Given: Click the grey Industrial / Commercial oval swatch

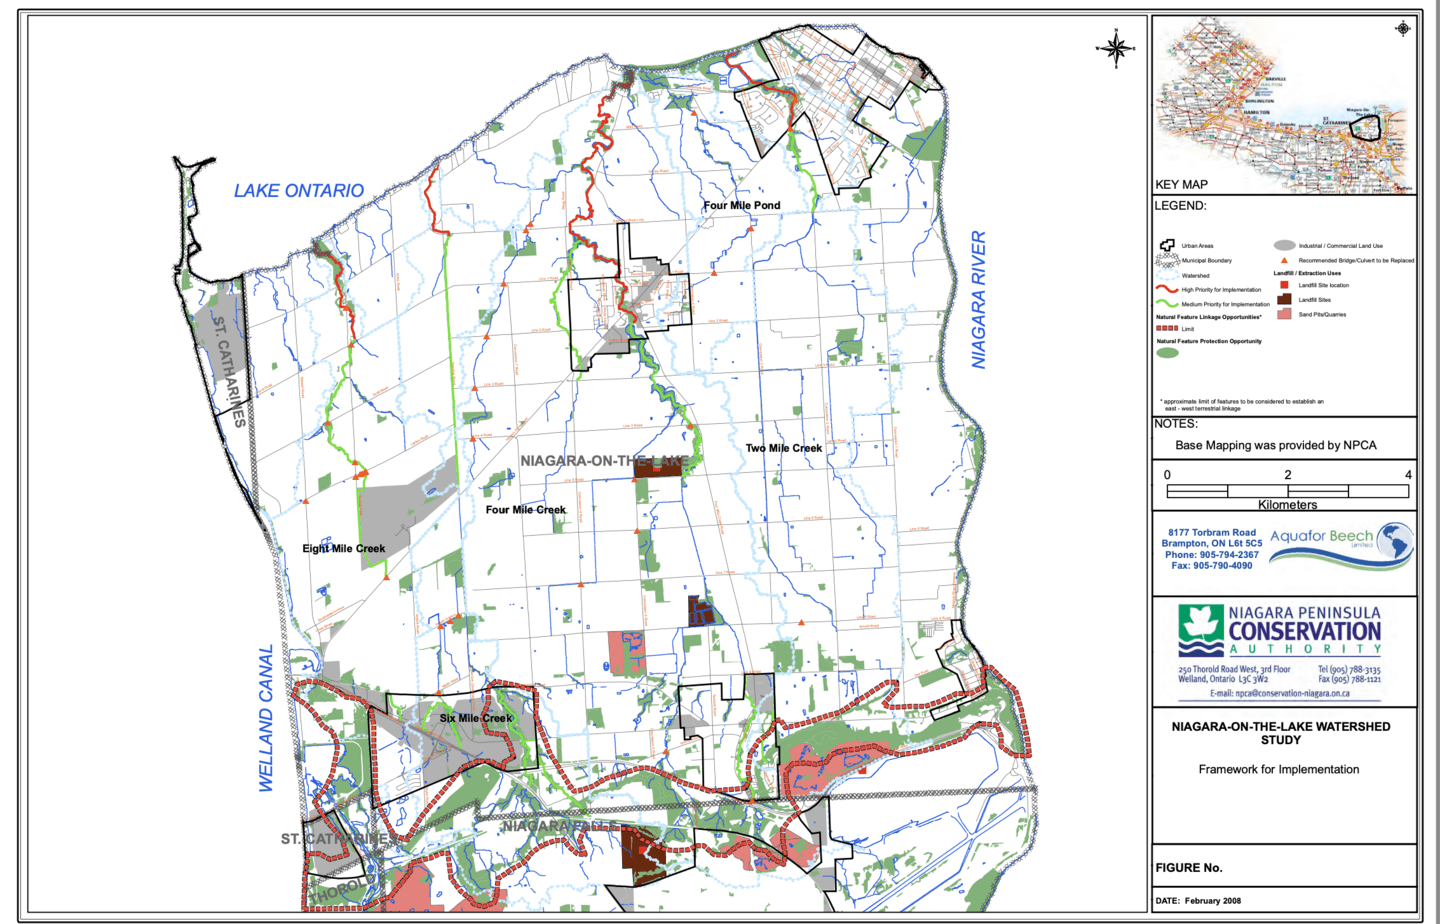Looking at the screenshot, I should point(1285,245).
